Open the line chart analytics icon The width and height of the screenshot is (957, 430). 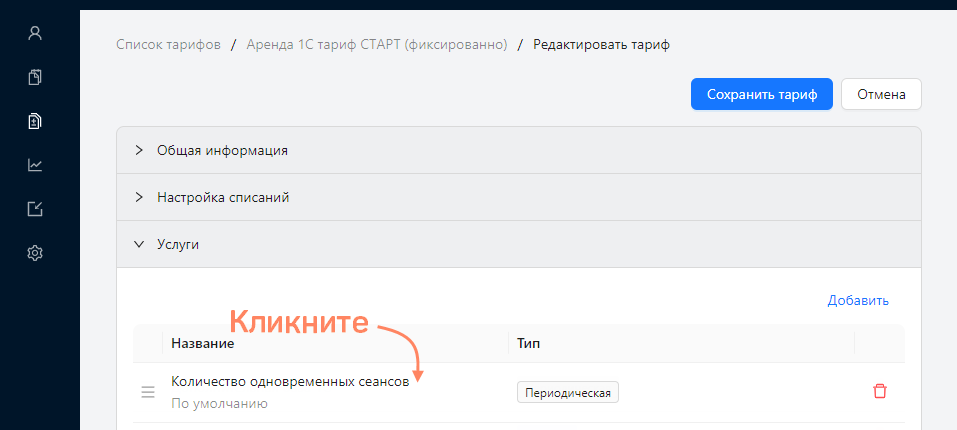35,165
